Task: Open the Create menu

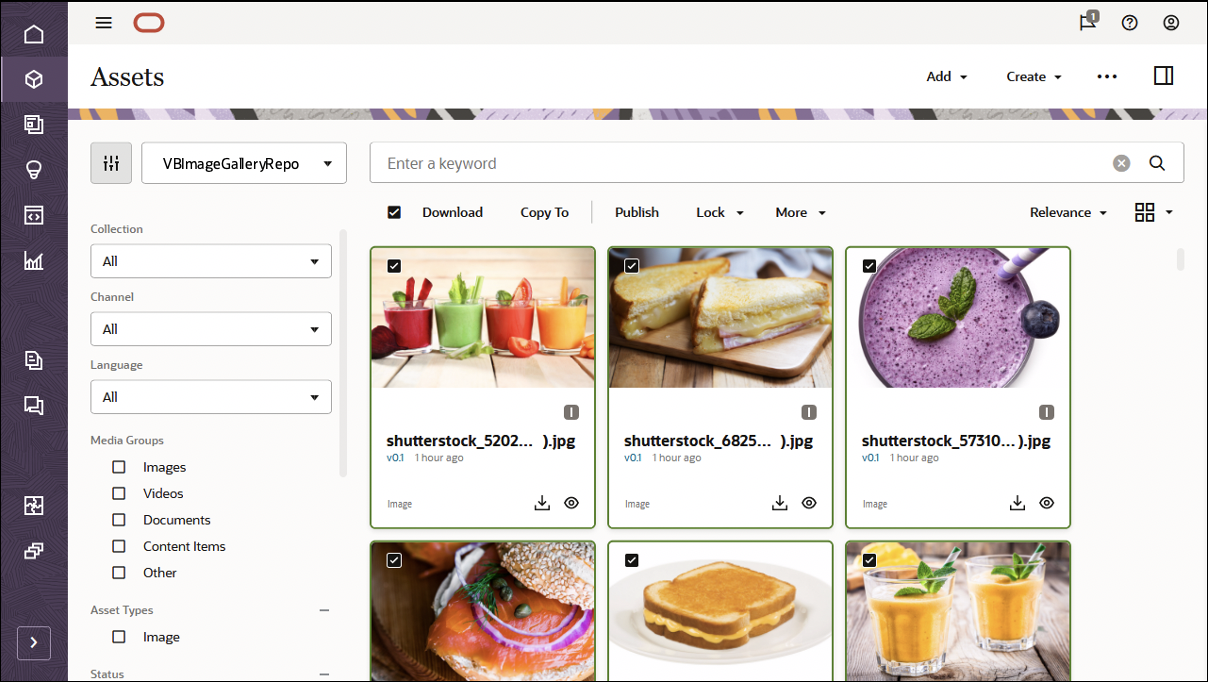Action: (x=1034, y=76)
